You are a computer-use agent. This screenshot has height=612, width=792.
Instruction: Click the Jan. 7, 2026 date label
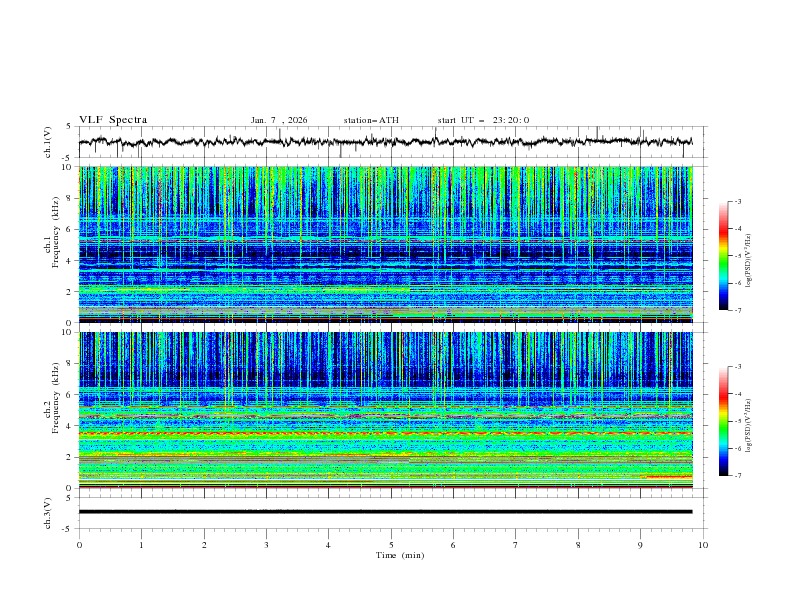point(279,120)
